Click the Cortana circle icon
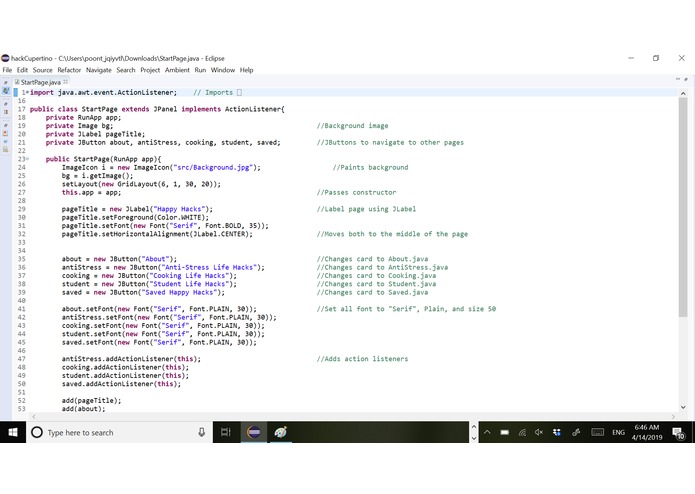Viewport: 695px width, 494px height. (x=37, y=432)
